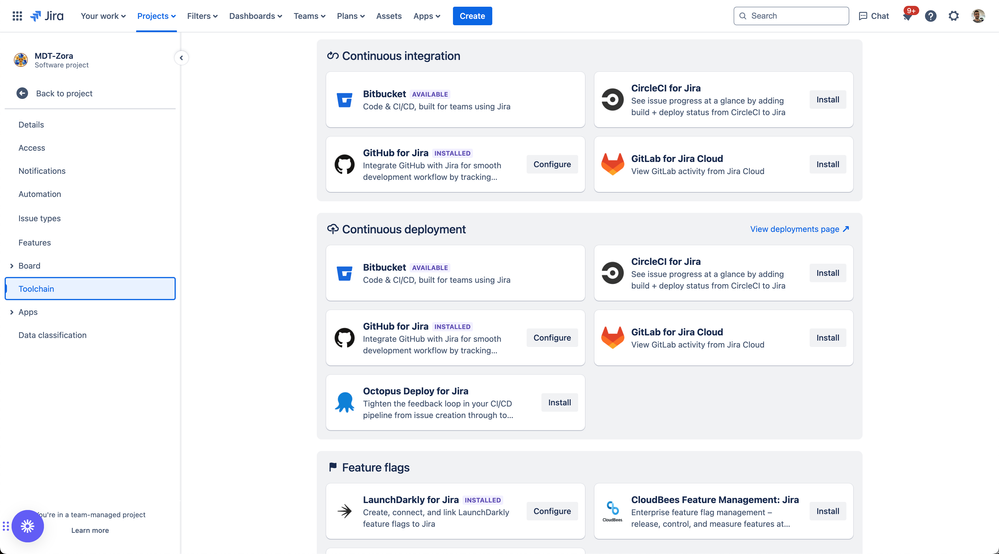The image size is (999, 554).
Task: Open the help question mark icon
Action: pyautogui.click(x=931, y=16)
